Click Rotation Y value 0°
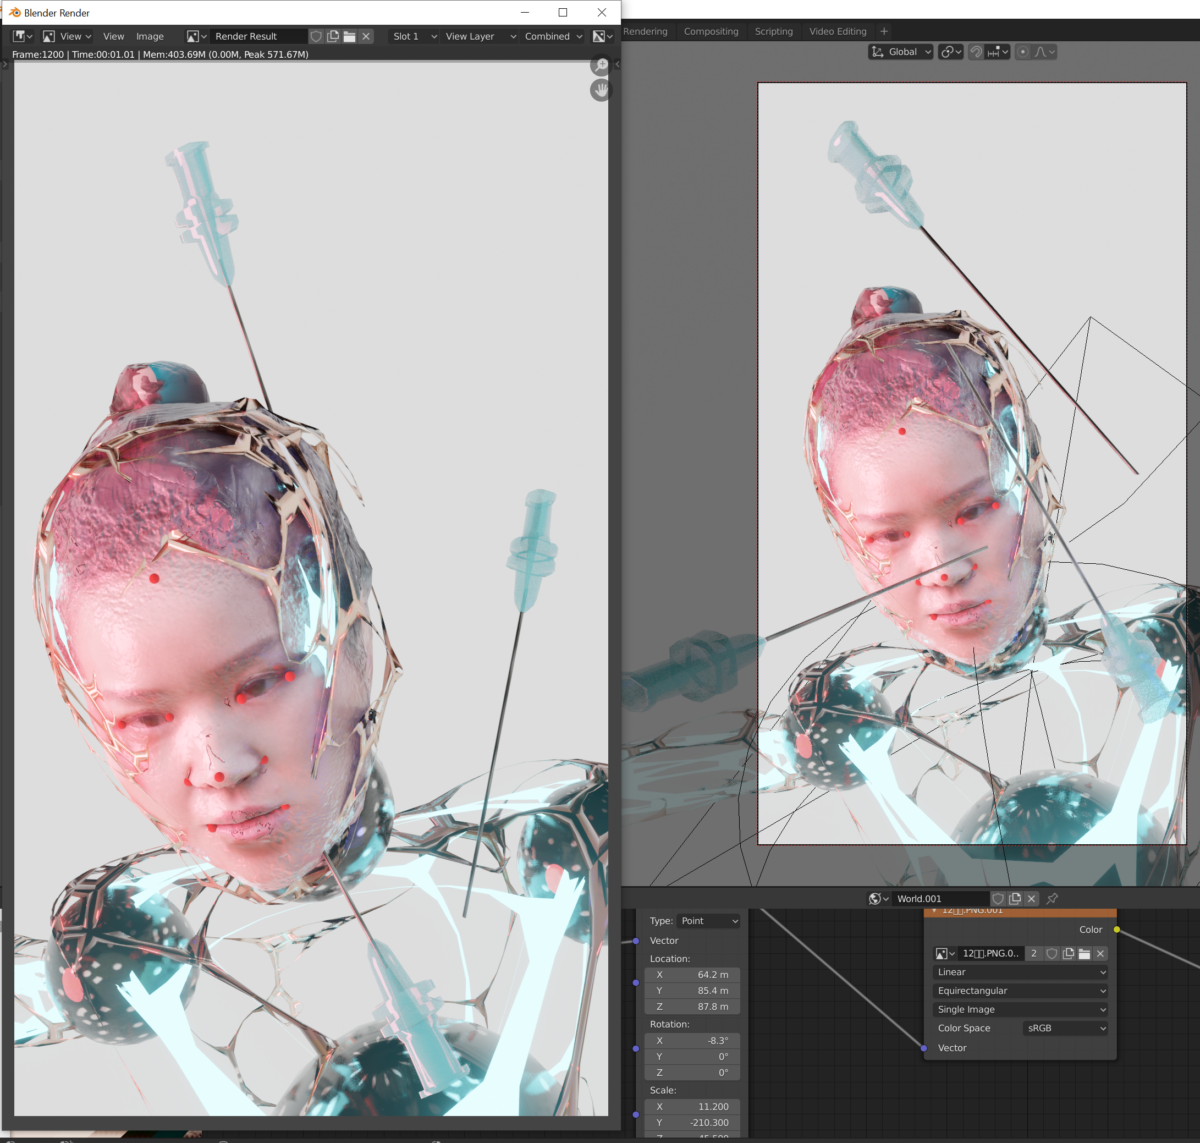This screenshot has height=1143, width=1200. 693,1056
